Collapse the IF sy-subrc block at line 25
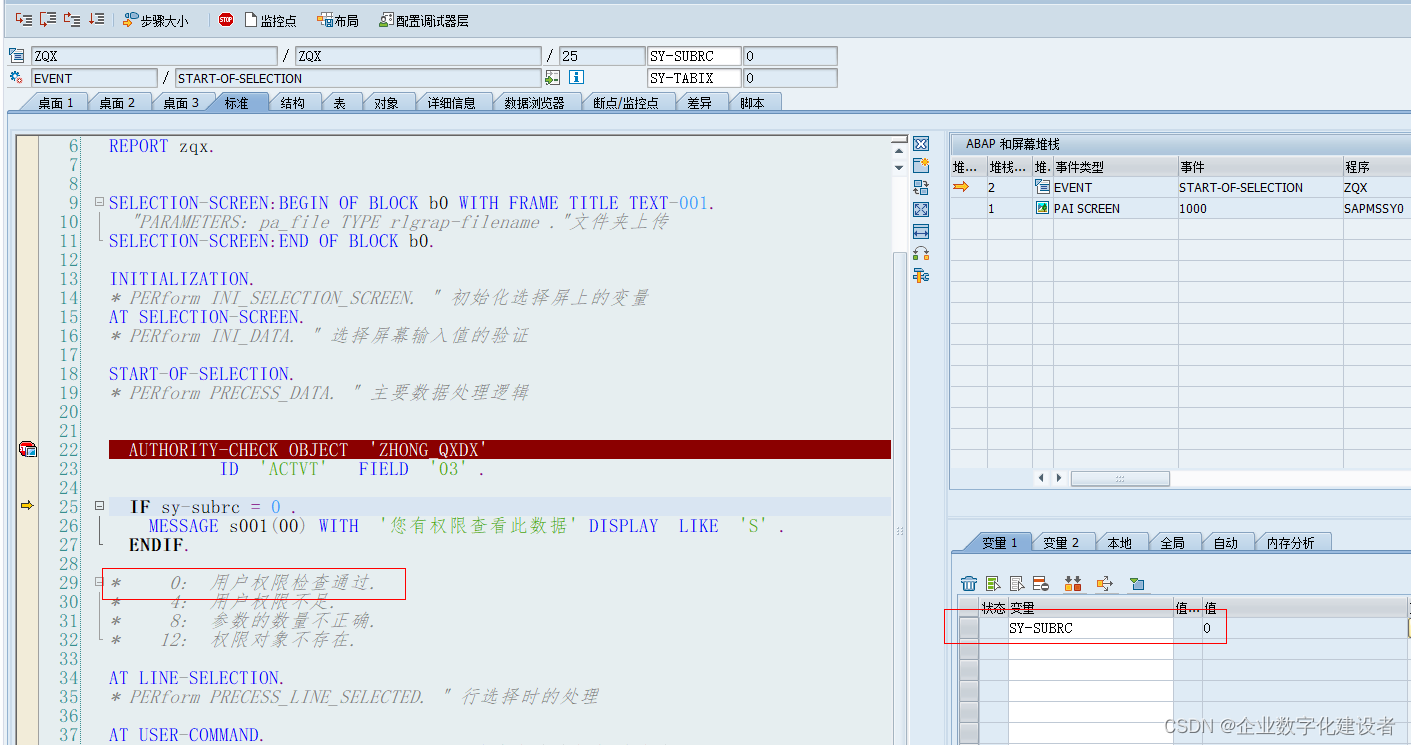The height and width of the screenshot is (745, 1411). [99, 507]
